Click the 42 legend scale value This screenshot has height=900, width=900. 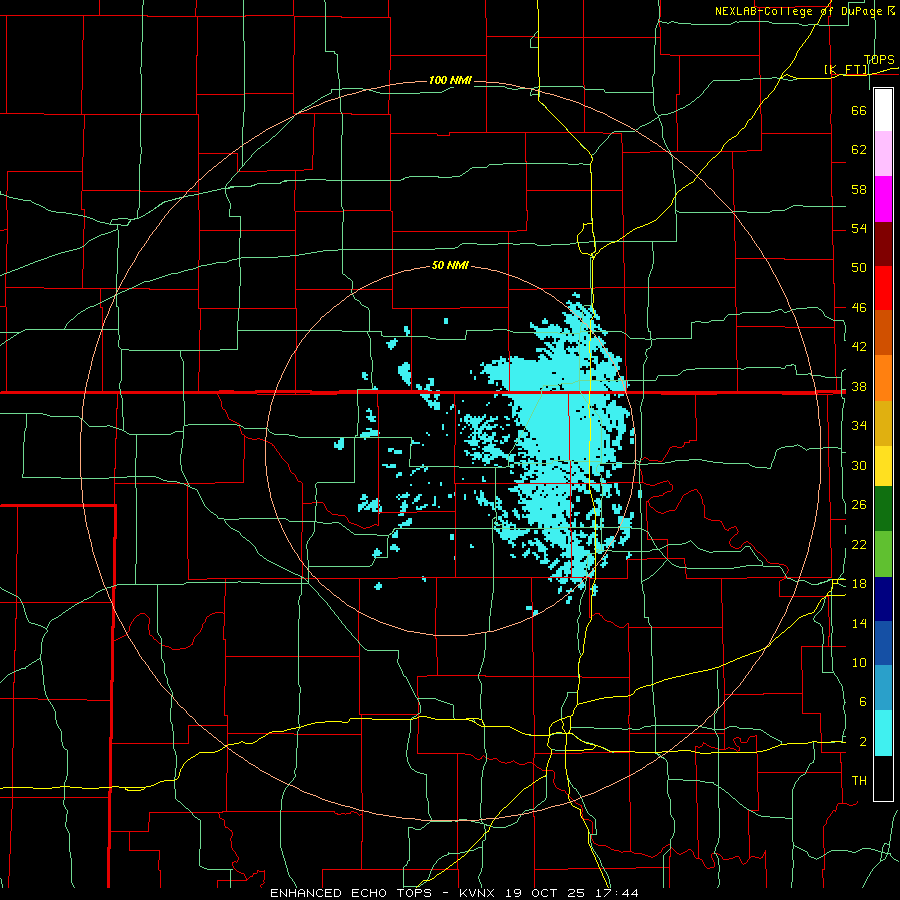pos(859,347)
